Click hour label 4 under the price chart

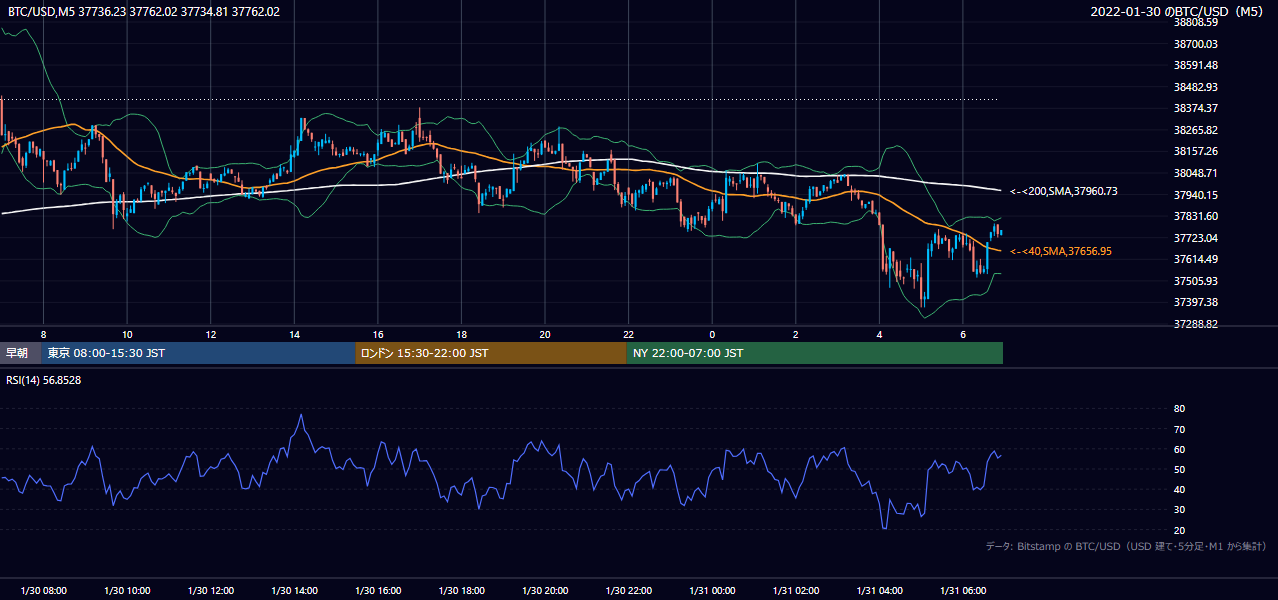[879, 334]
